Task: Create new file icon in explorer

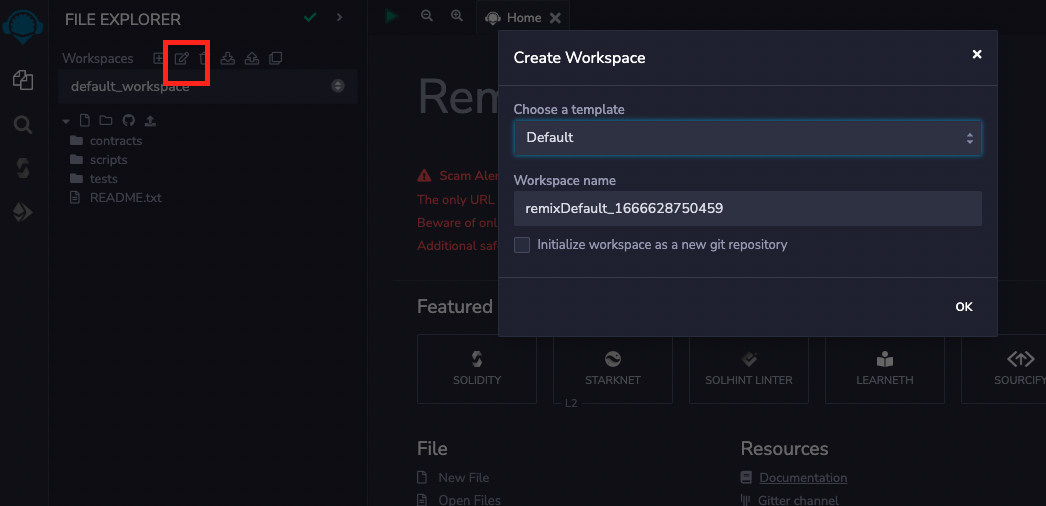Action: 85,121
